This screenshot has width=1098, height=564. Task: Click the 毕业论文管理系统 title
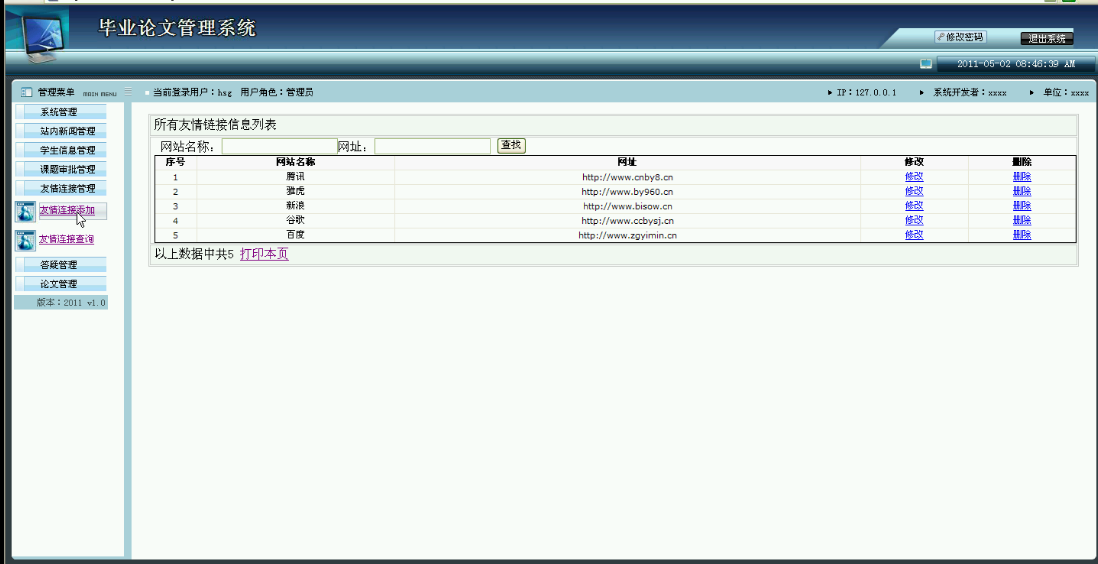pos(177,28)
